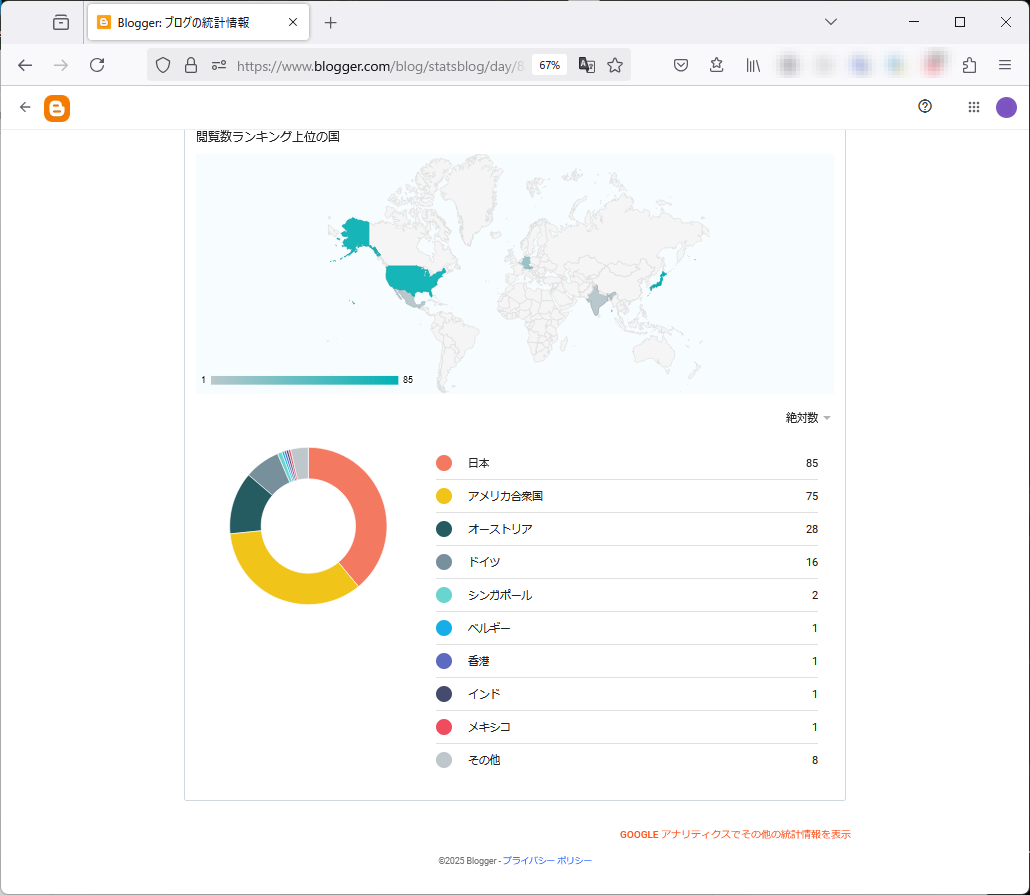
Task: Click the 67% zoom level indicator
Action: [x=549, y=65]
